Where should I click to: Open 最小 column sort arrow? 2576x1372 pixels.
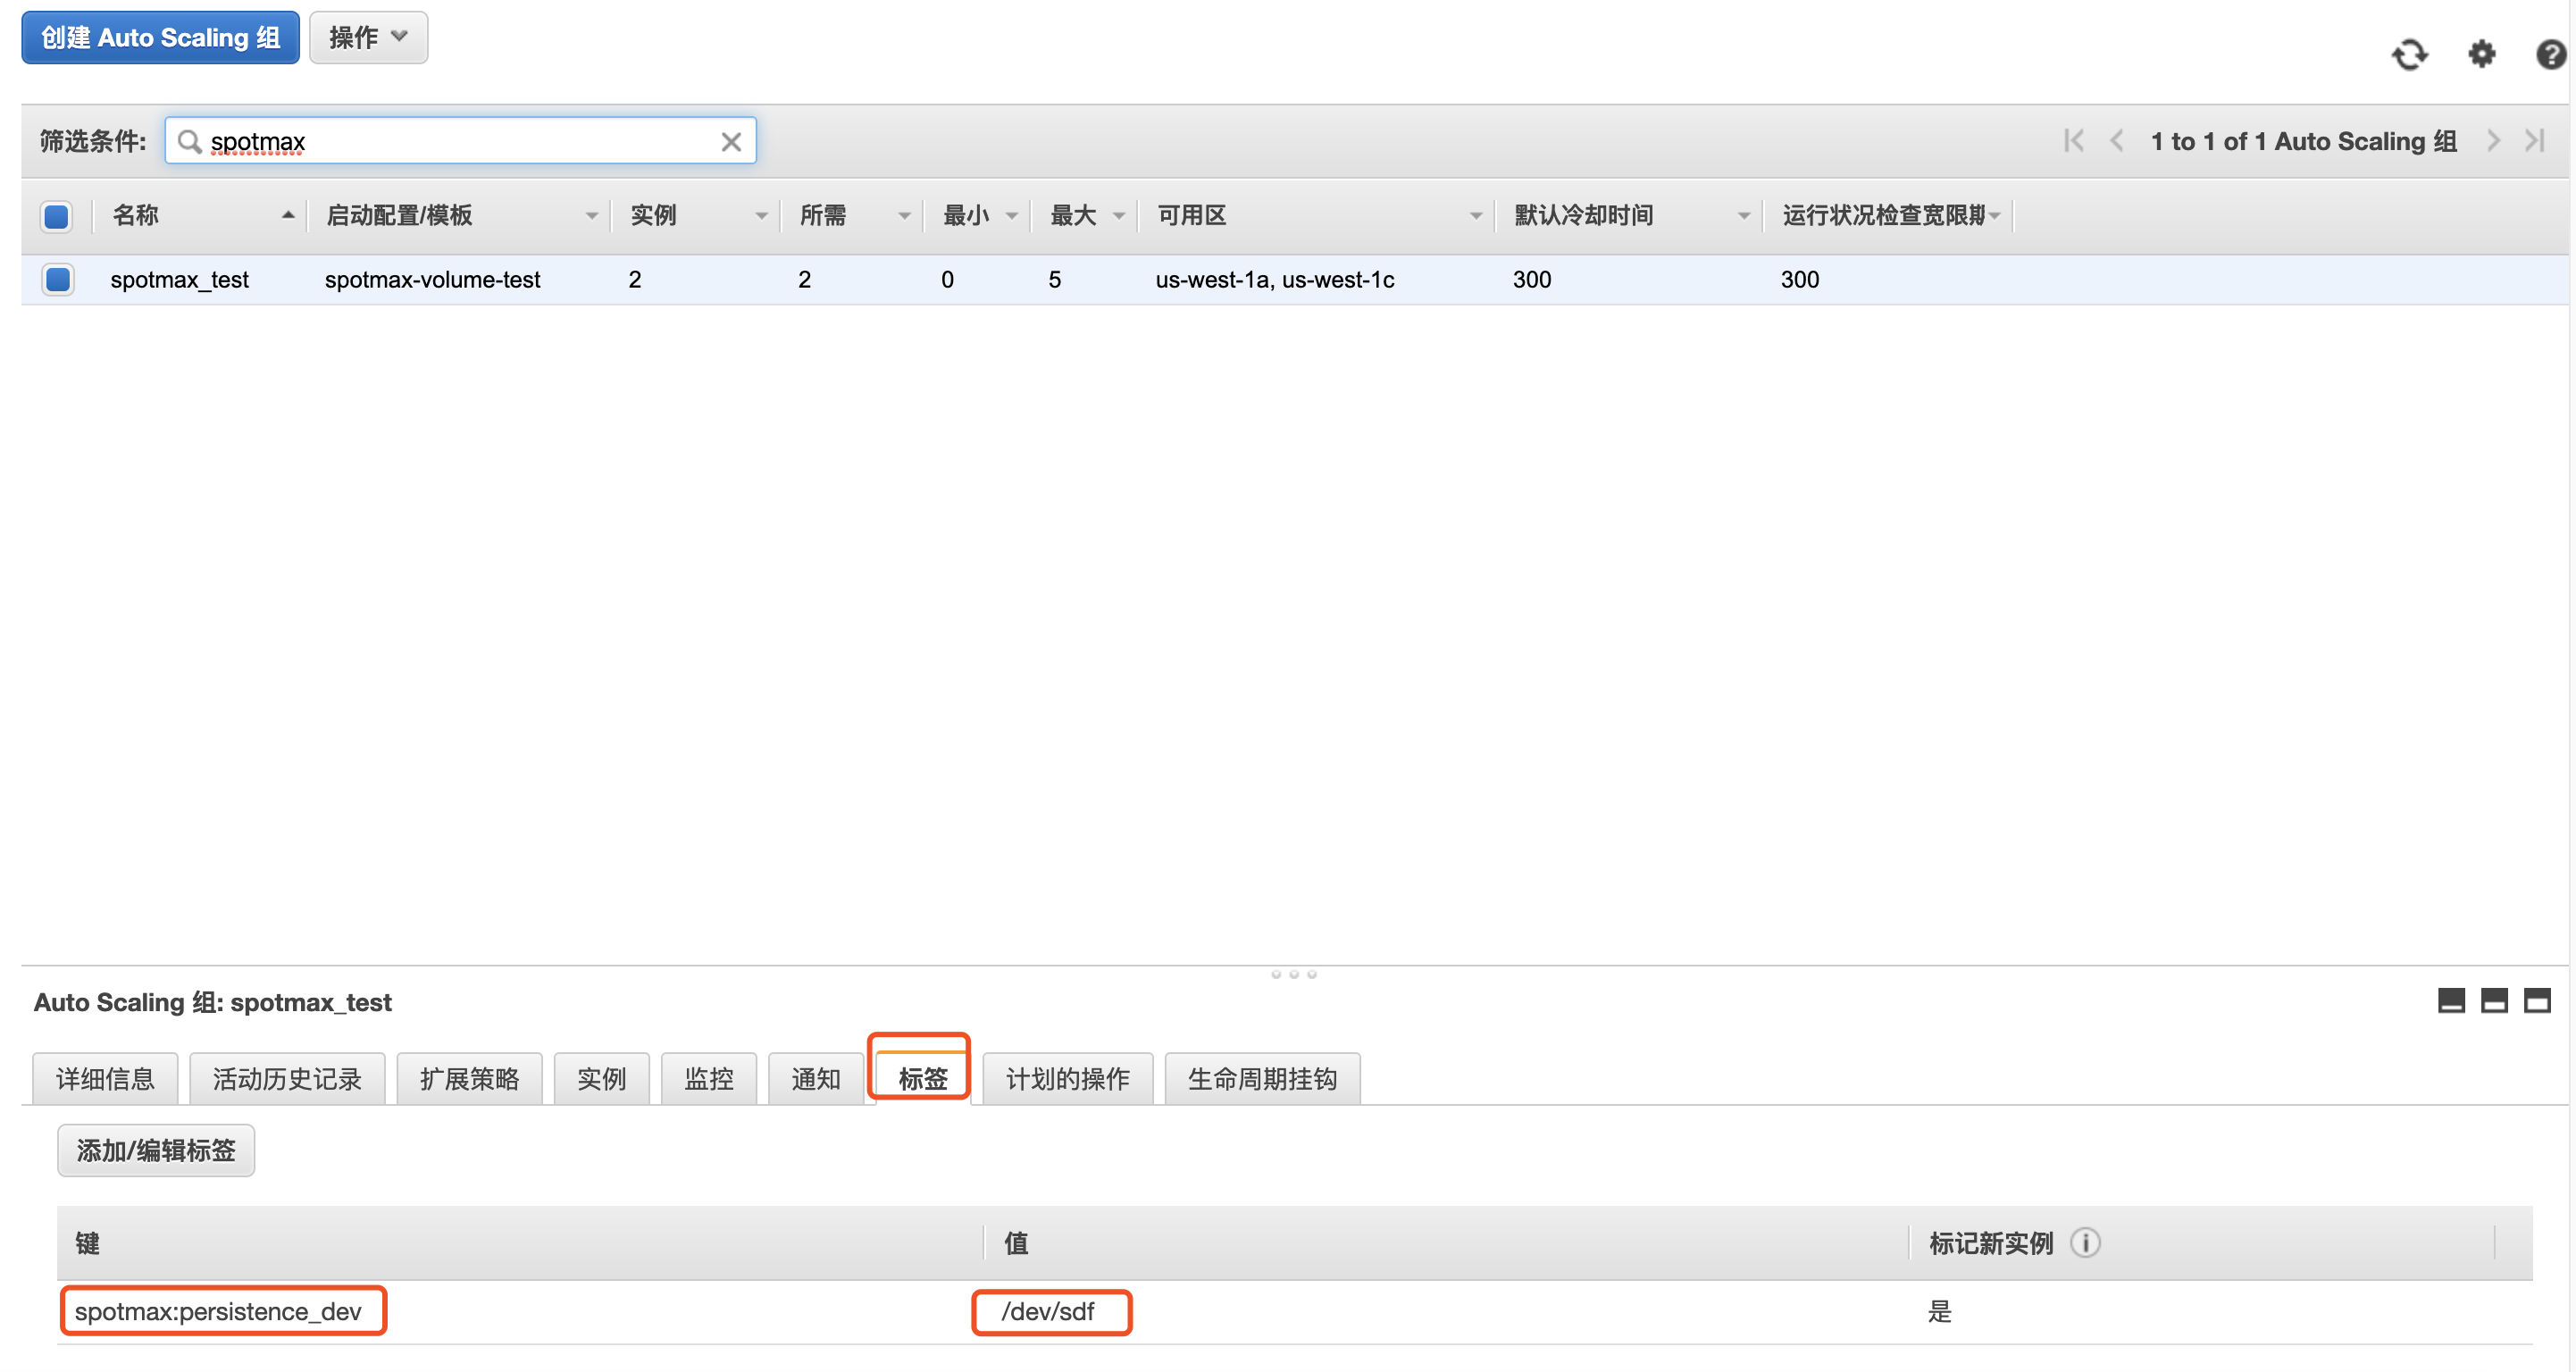1011,216
